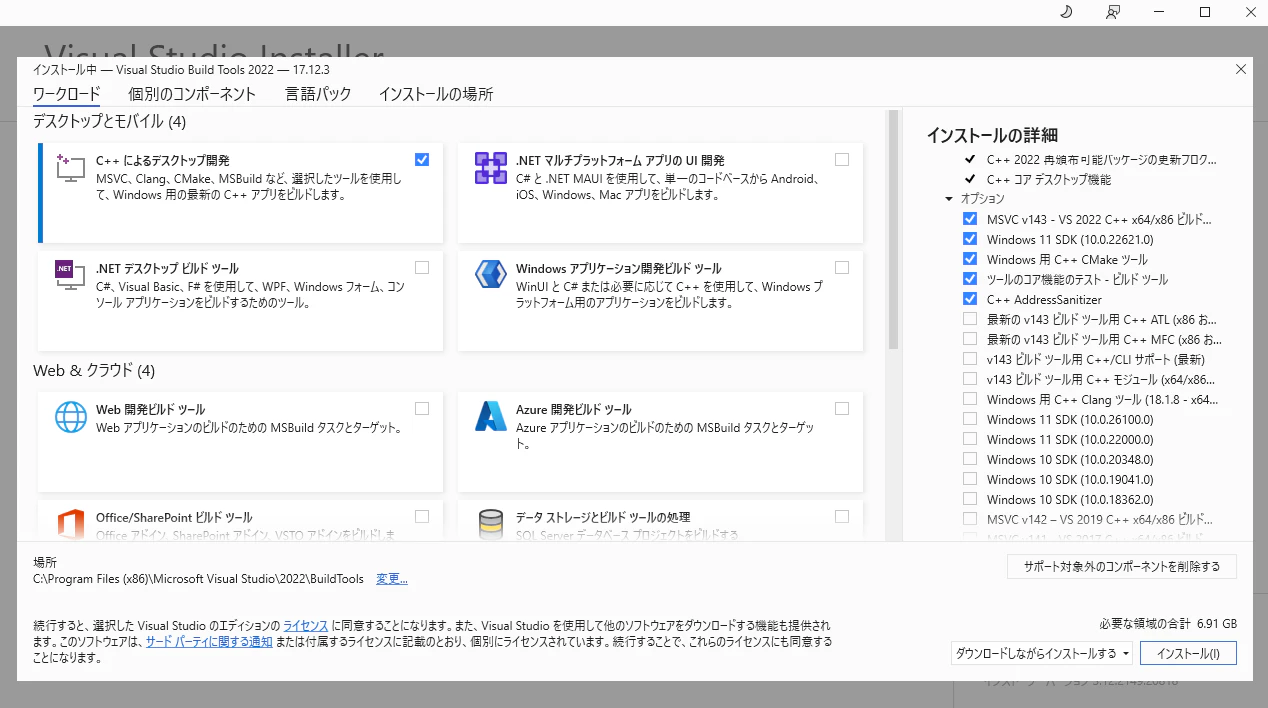
Task: Check Windows 11 SDK (10.0.22000.0)
Action: click(x=970, y=439)
